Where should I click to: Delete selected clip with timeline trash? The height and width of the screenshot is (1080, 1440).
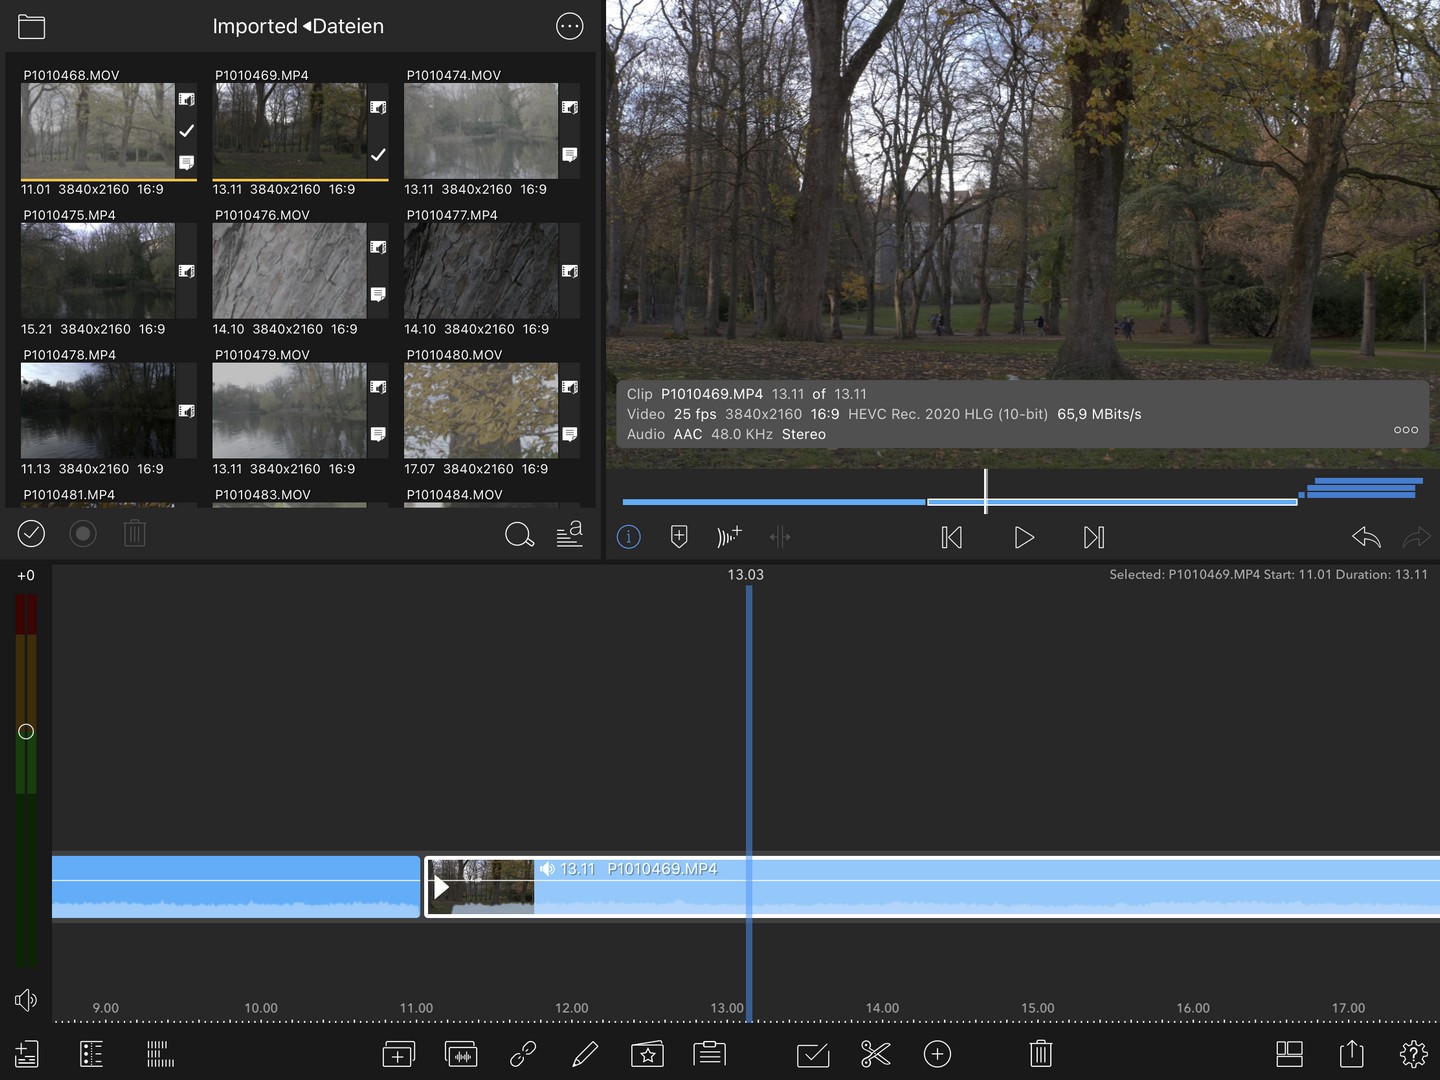point(1041,1054)
